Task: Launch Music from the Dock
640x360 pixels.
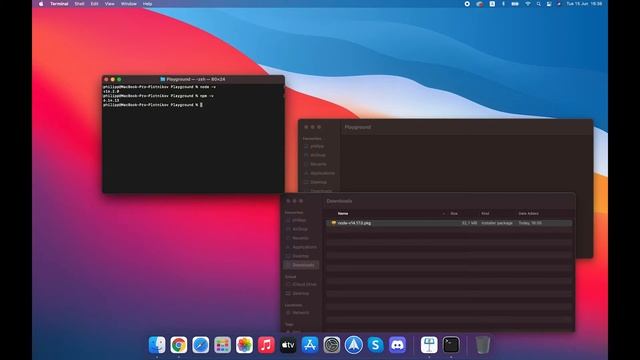Action: 266,345
